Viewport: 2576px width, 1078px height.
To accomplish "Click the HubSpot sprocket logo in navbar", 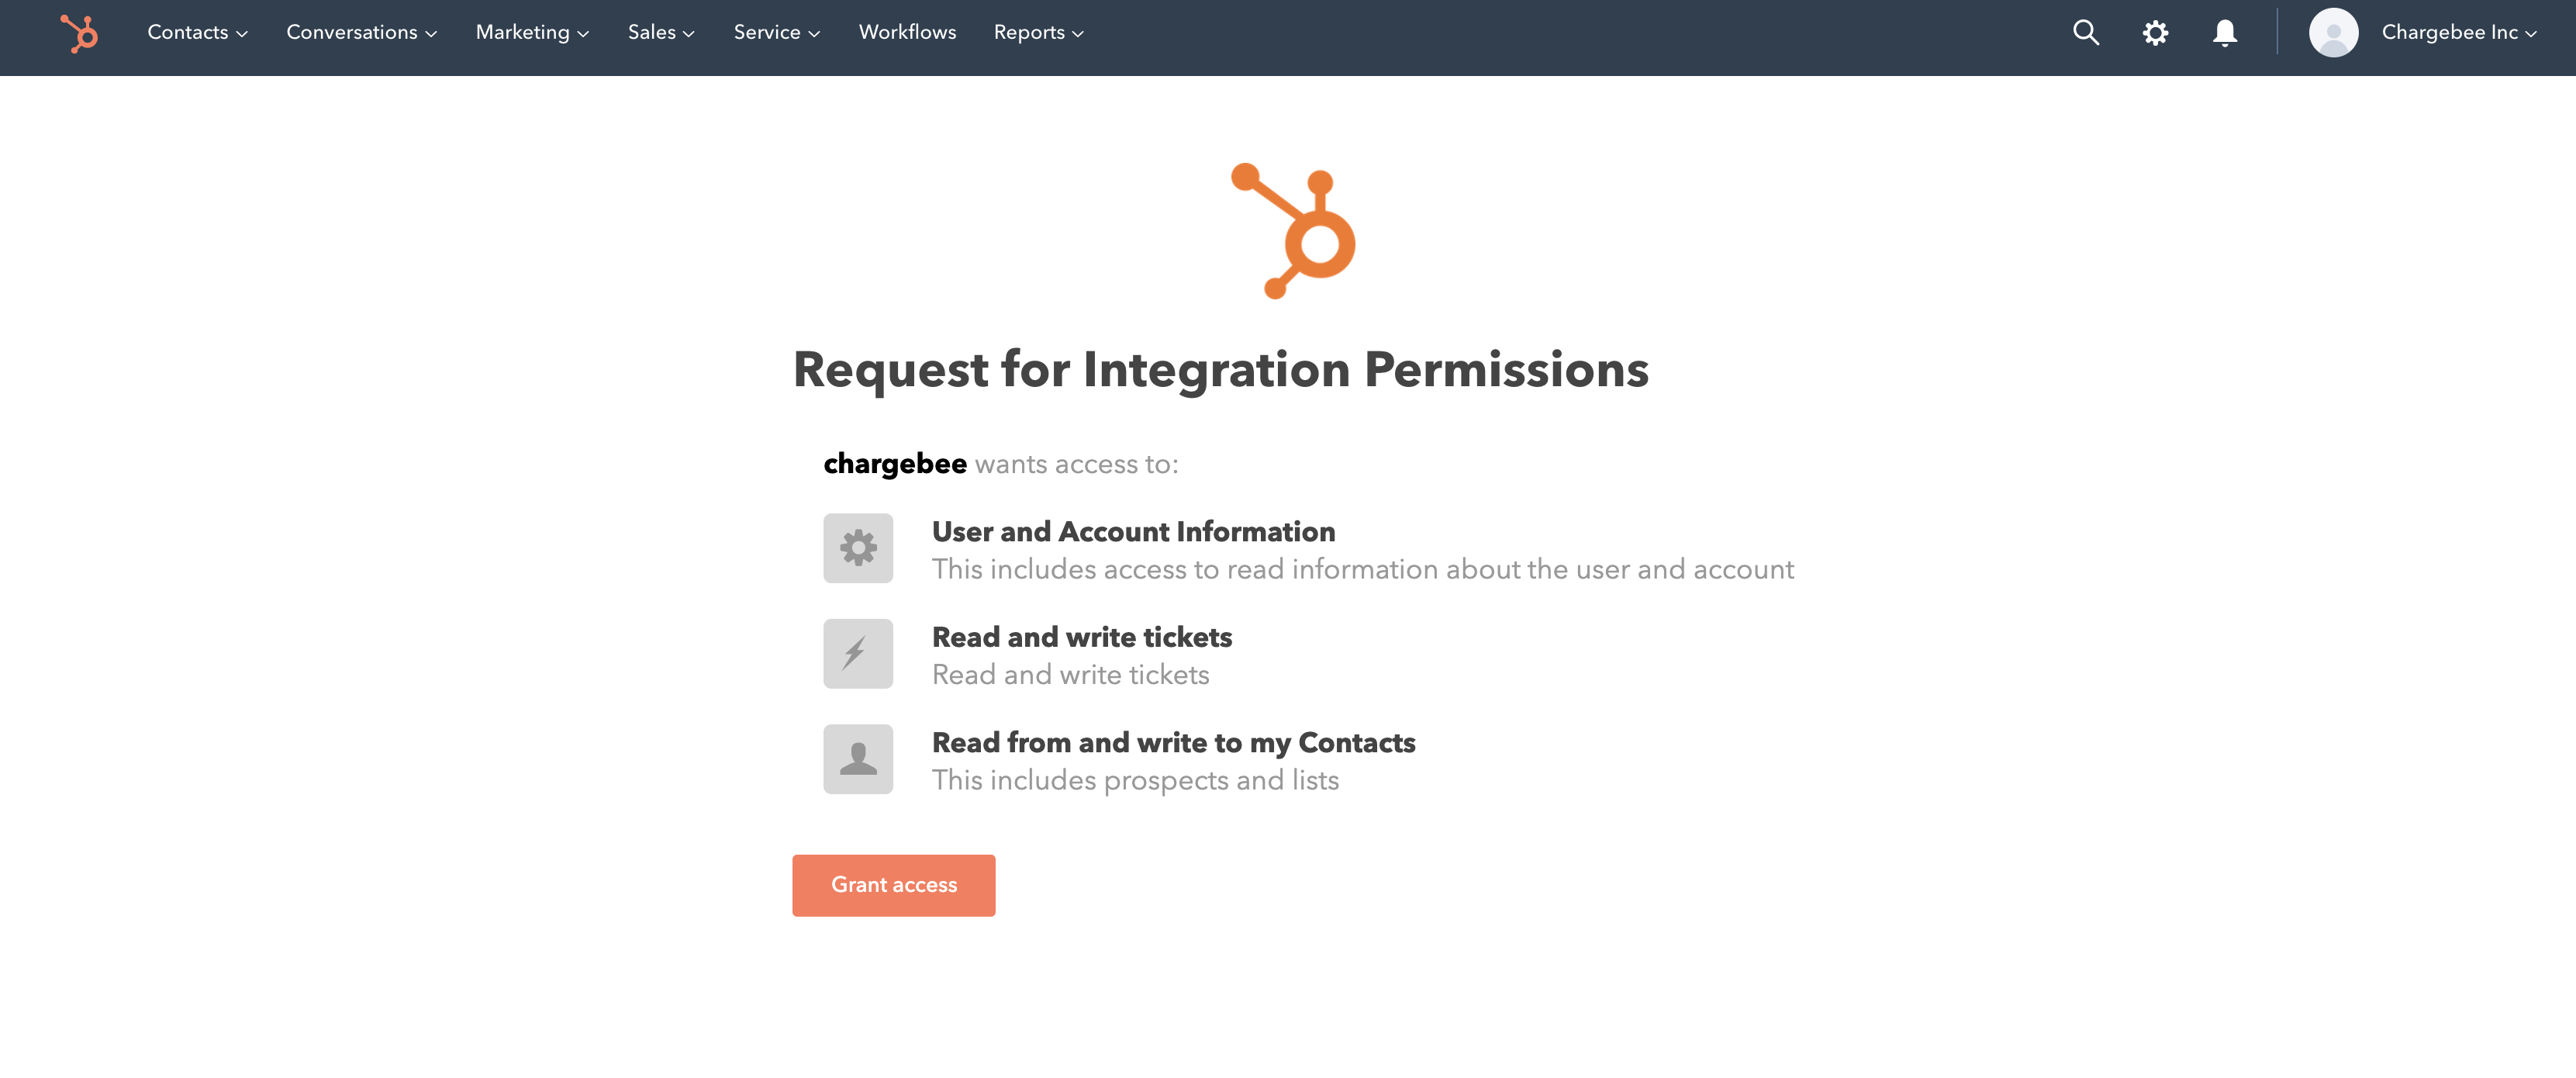I will (x=79, y=33).
